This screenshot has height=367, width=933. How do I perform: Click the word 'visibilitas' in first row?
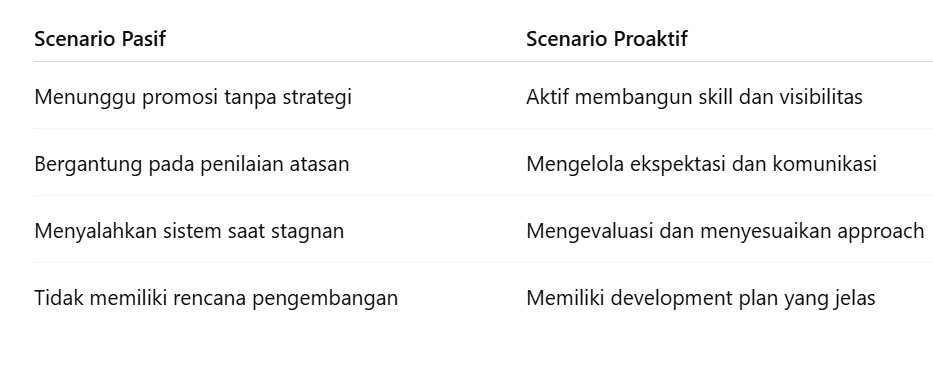828,96
